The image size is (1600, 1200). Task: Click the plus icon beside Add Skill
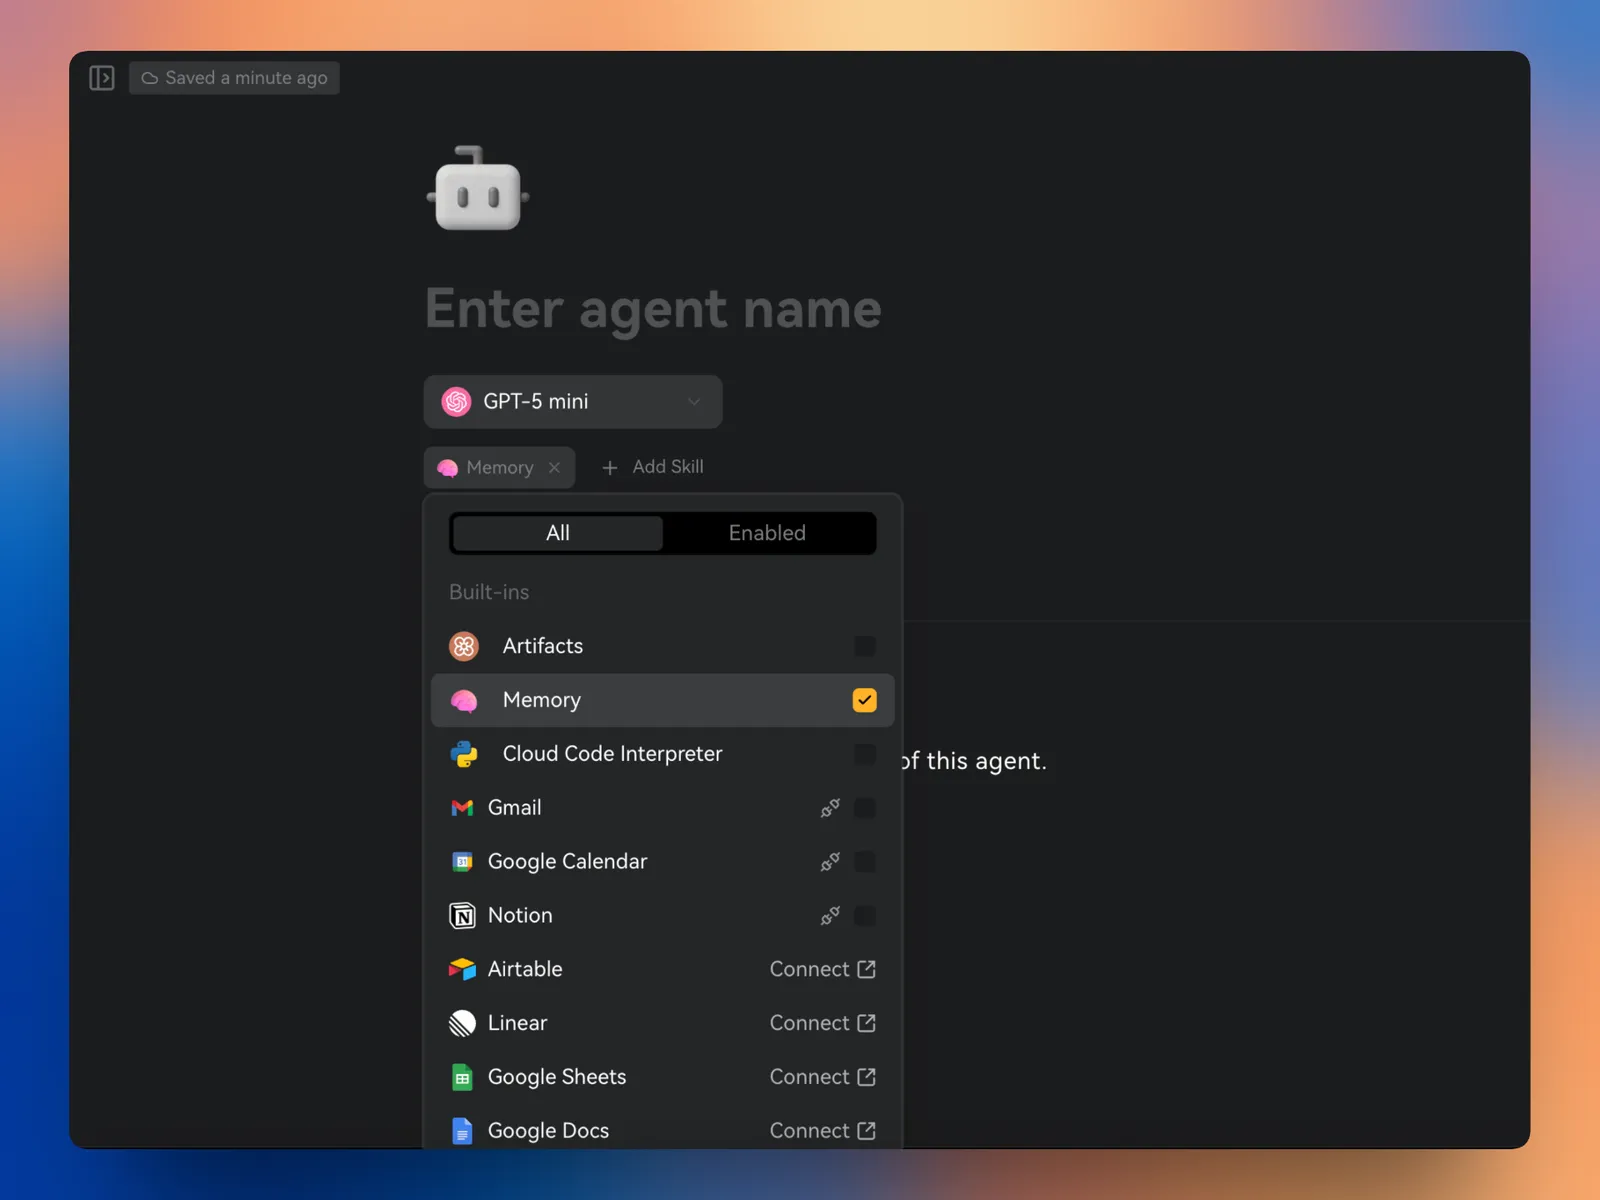point(610,467)
